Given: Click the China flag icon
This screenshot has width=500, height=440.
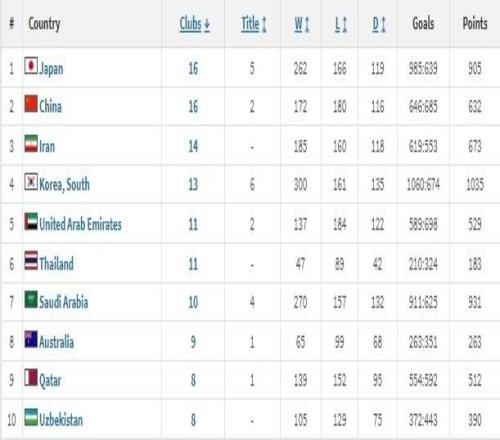Looking at the screenshot, I should 31,104.
